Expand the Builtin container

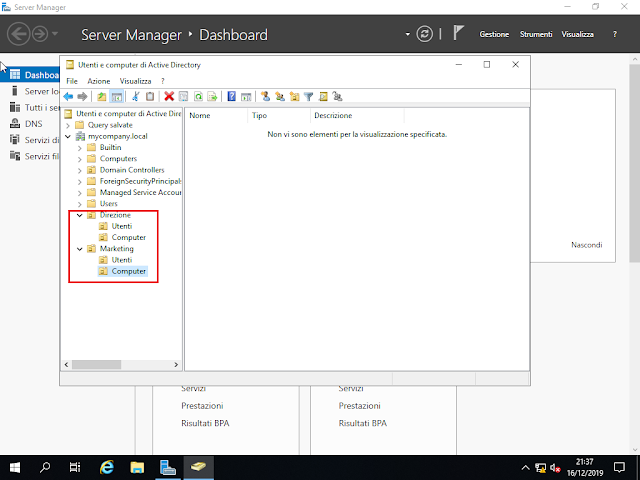tap(80, 148)
